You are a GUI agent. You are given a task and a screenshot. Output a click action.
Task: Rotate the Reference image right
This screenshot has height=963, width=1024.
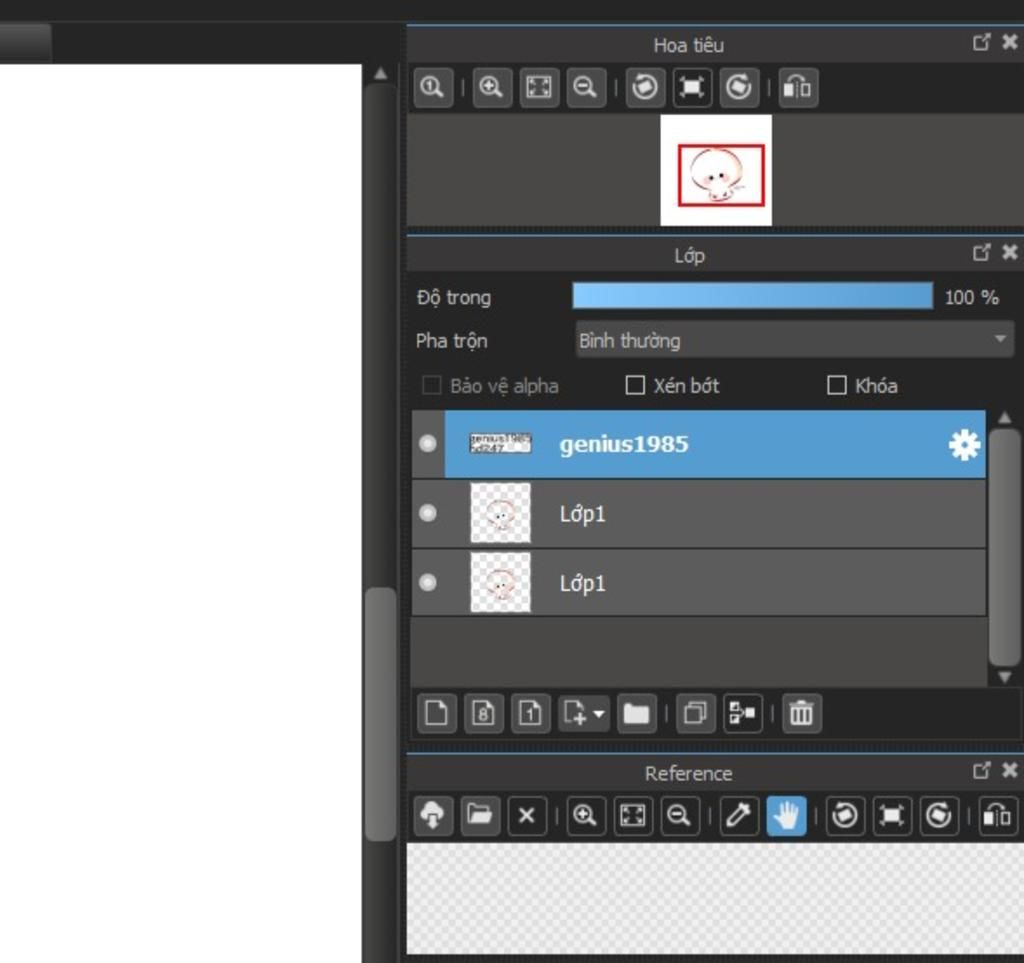tap(939, 815)
